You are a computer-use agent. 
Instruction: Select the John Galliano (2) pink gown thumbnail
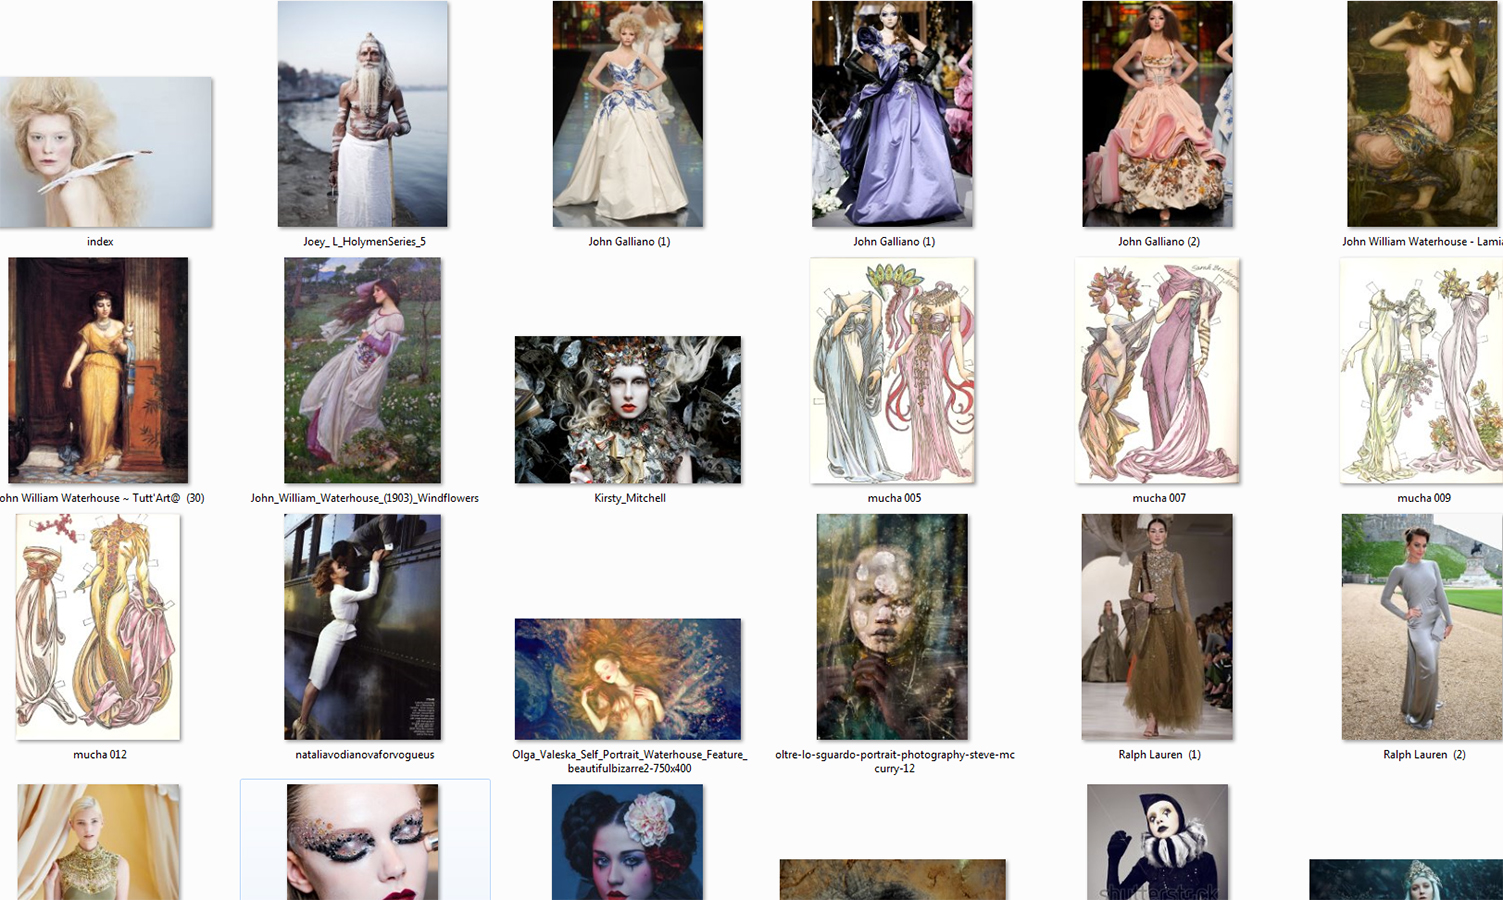tap(1157, 114)
